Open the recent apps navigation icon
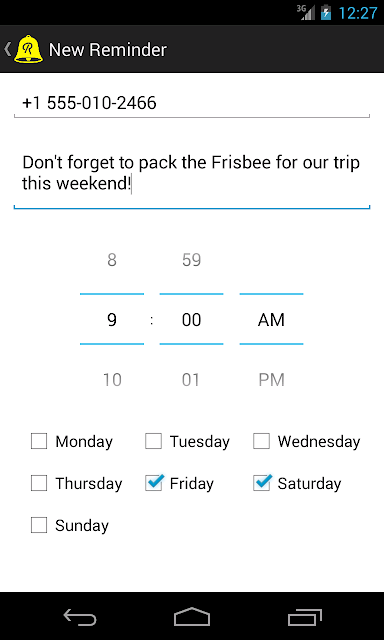The image size is (384, 640). click(x=304, y=617)
